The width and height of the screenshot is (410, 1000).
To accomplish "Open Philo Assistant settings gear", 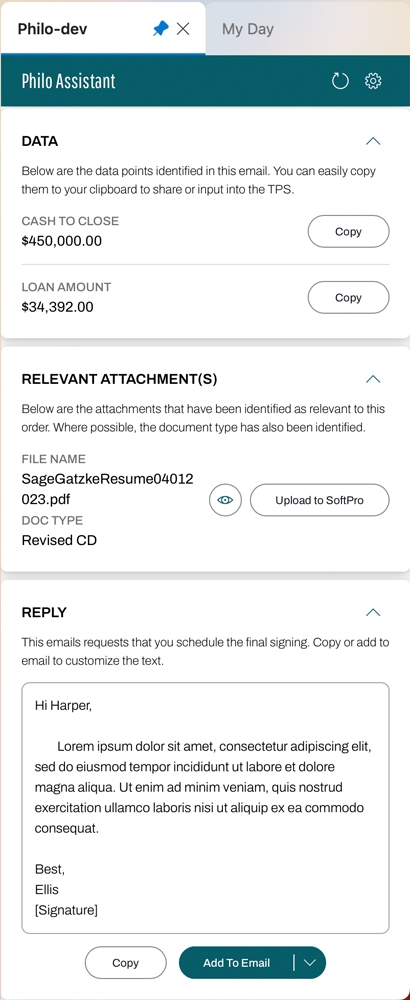I will pyautogui.click(x=373, y=81).
